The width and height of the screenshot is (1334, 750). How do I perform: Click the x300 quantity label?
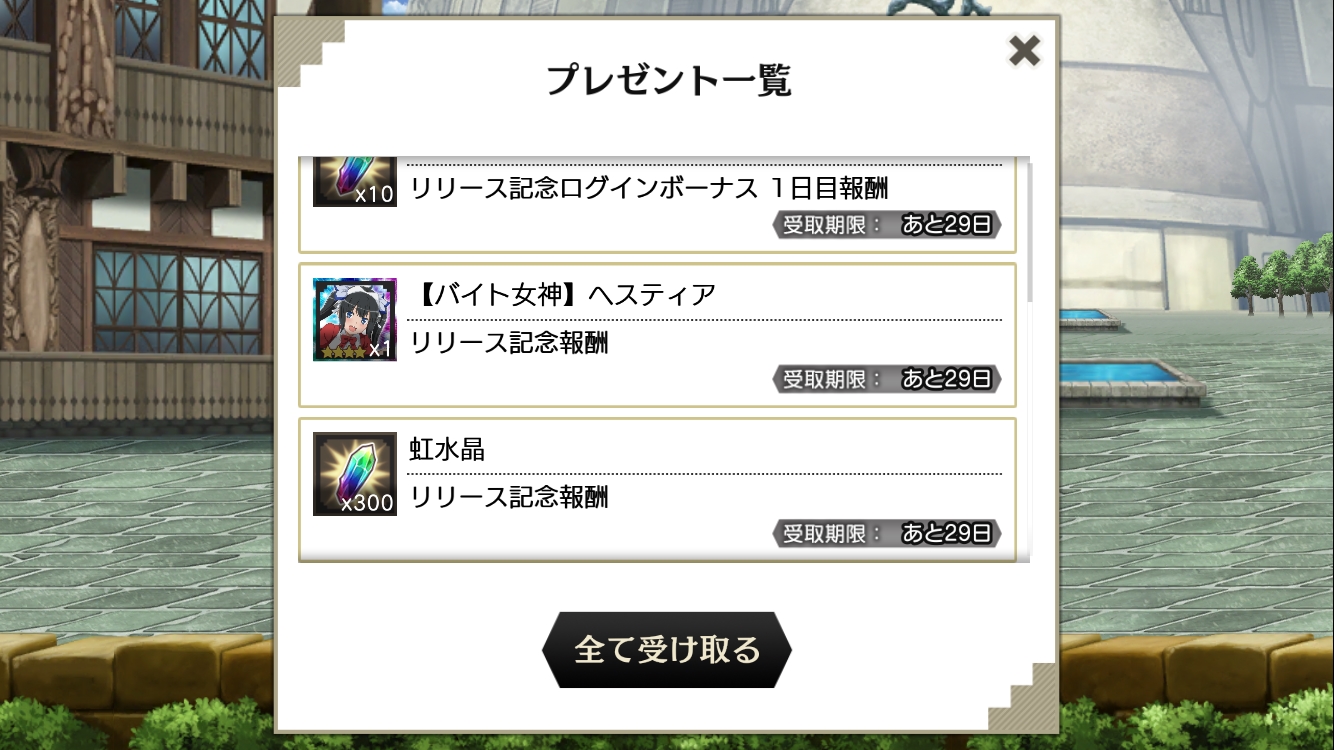pyautogui.click(x=367, y=503)
